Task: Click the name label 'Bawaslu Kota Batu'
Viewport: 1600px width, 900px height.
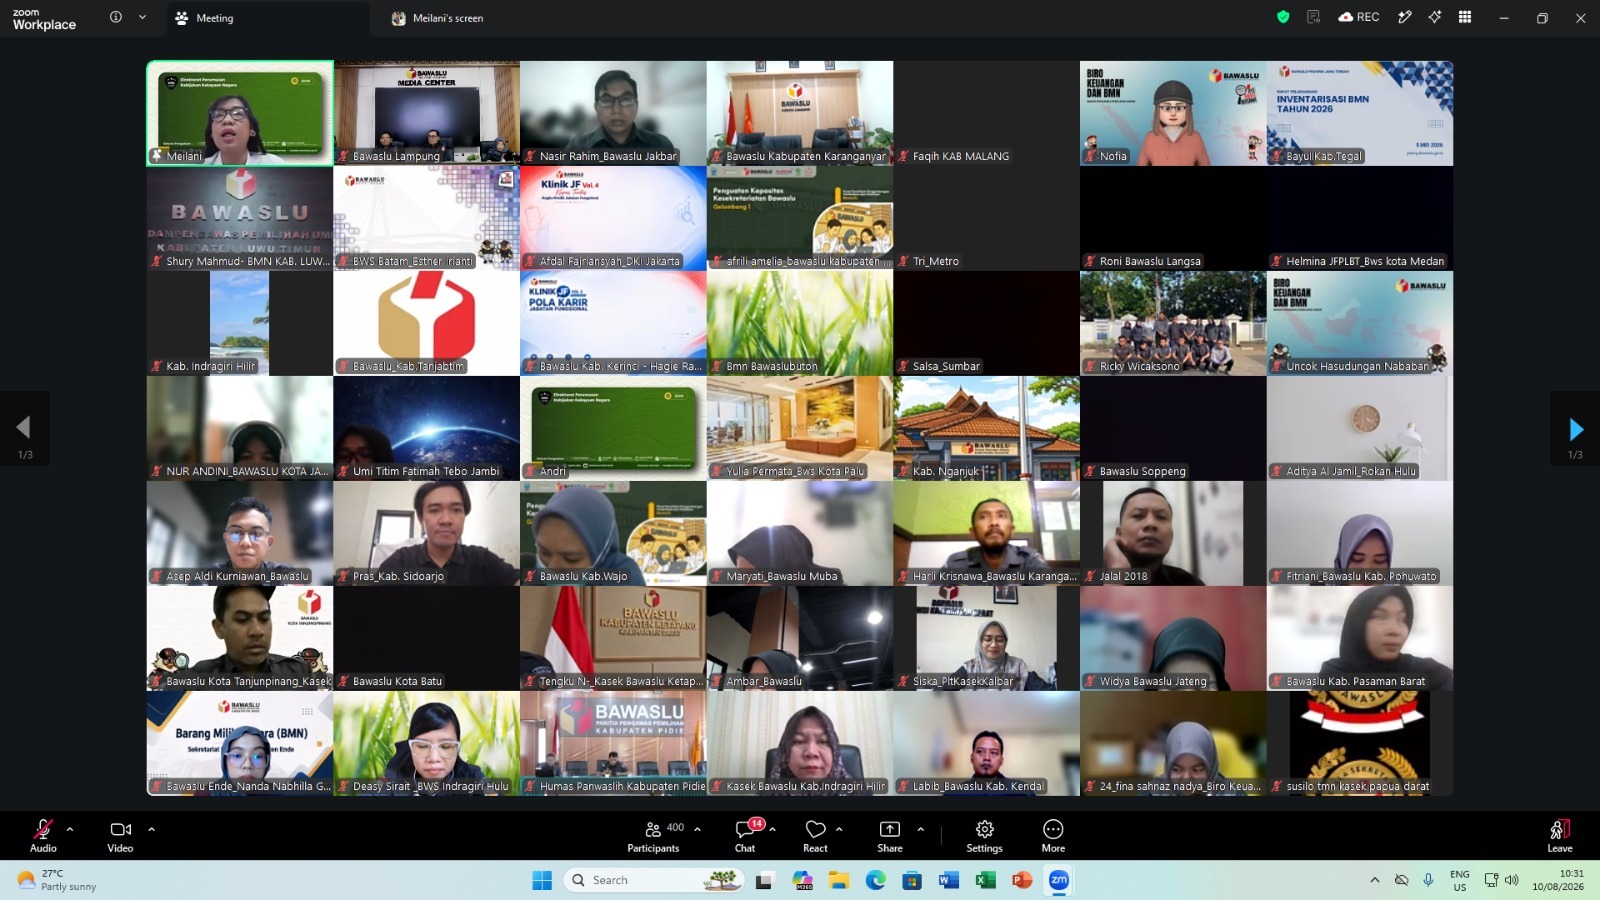Action: point(397,681)
